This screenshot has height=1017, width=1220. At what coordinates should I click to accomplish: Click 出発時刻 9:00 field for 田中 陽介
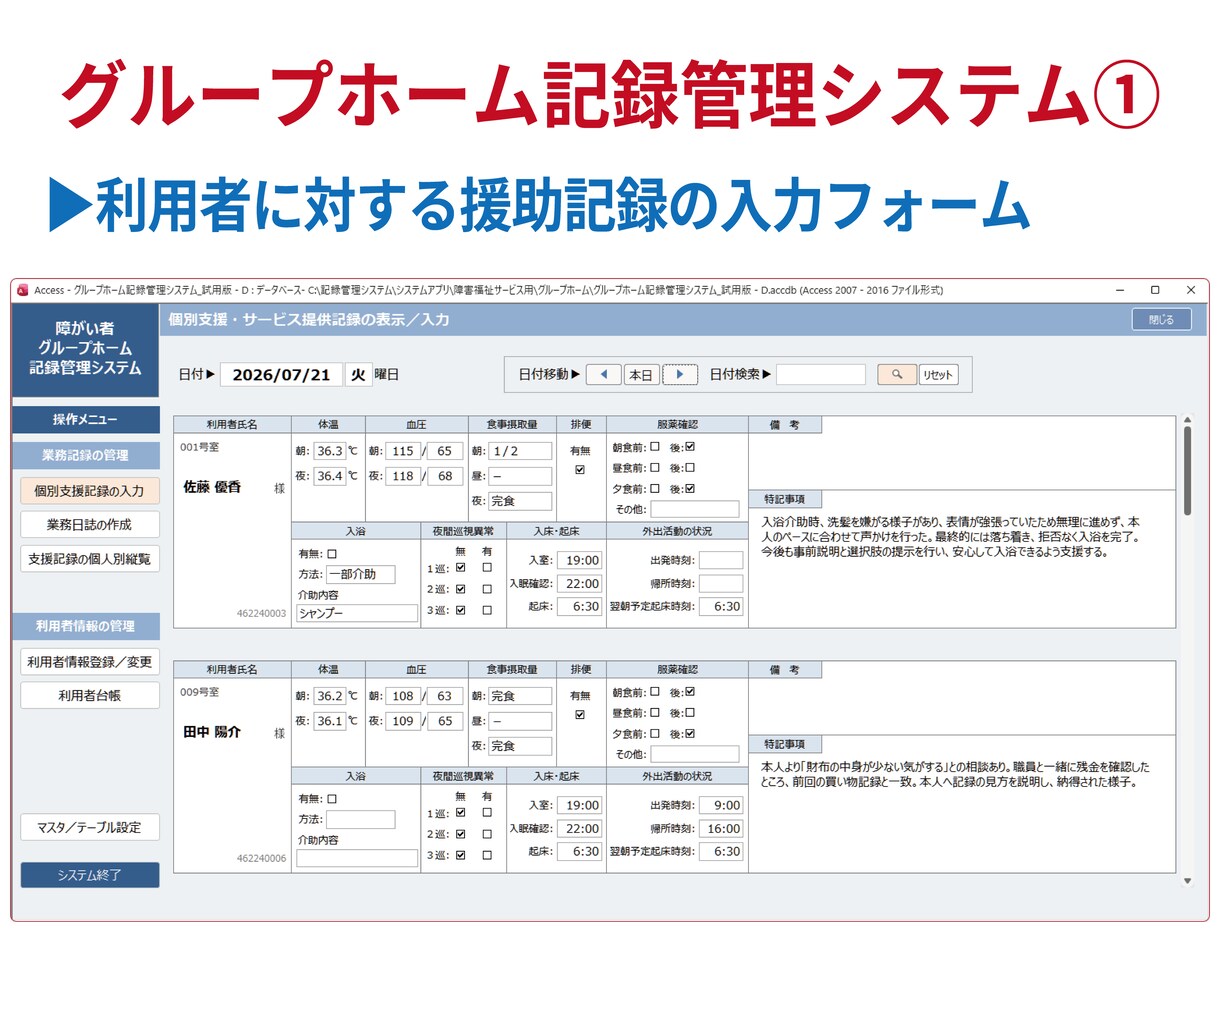coord(721,805)
